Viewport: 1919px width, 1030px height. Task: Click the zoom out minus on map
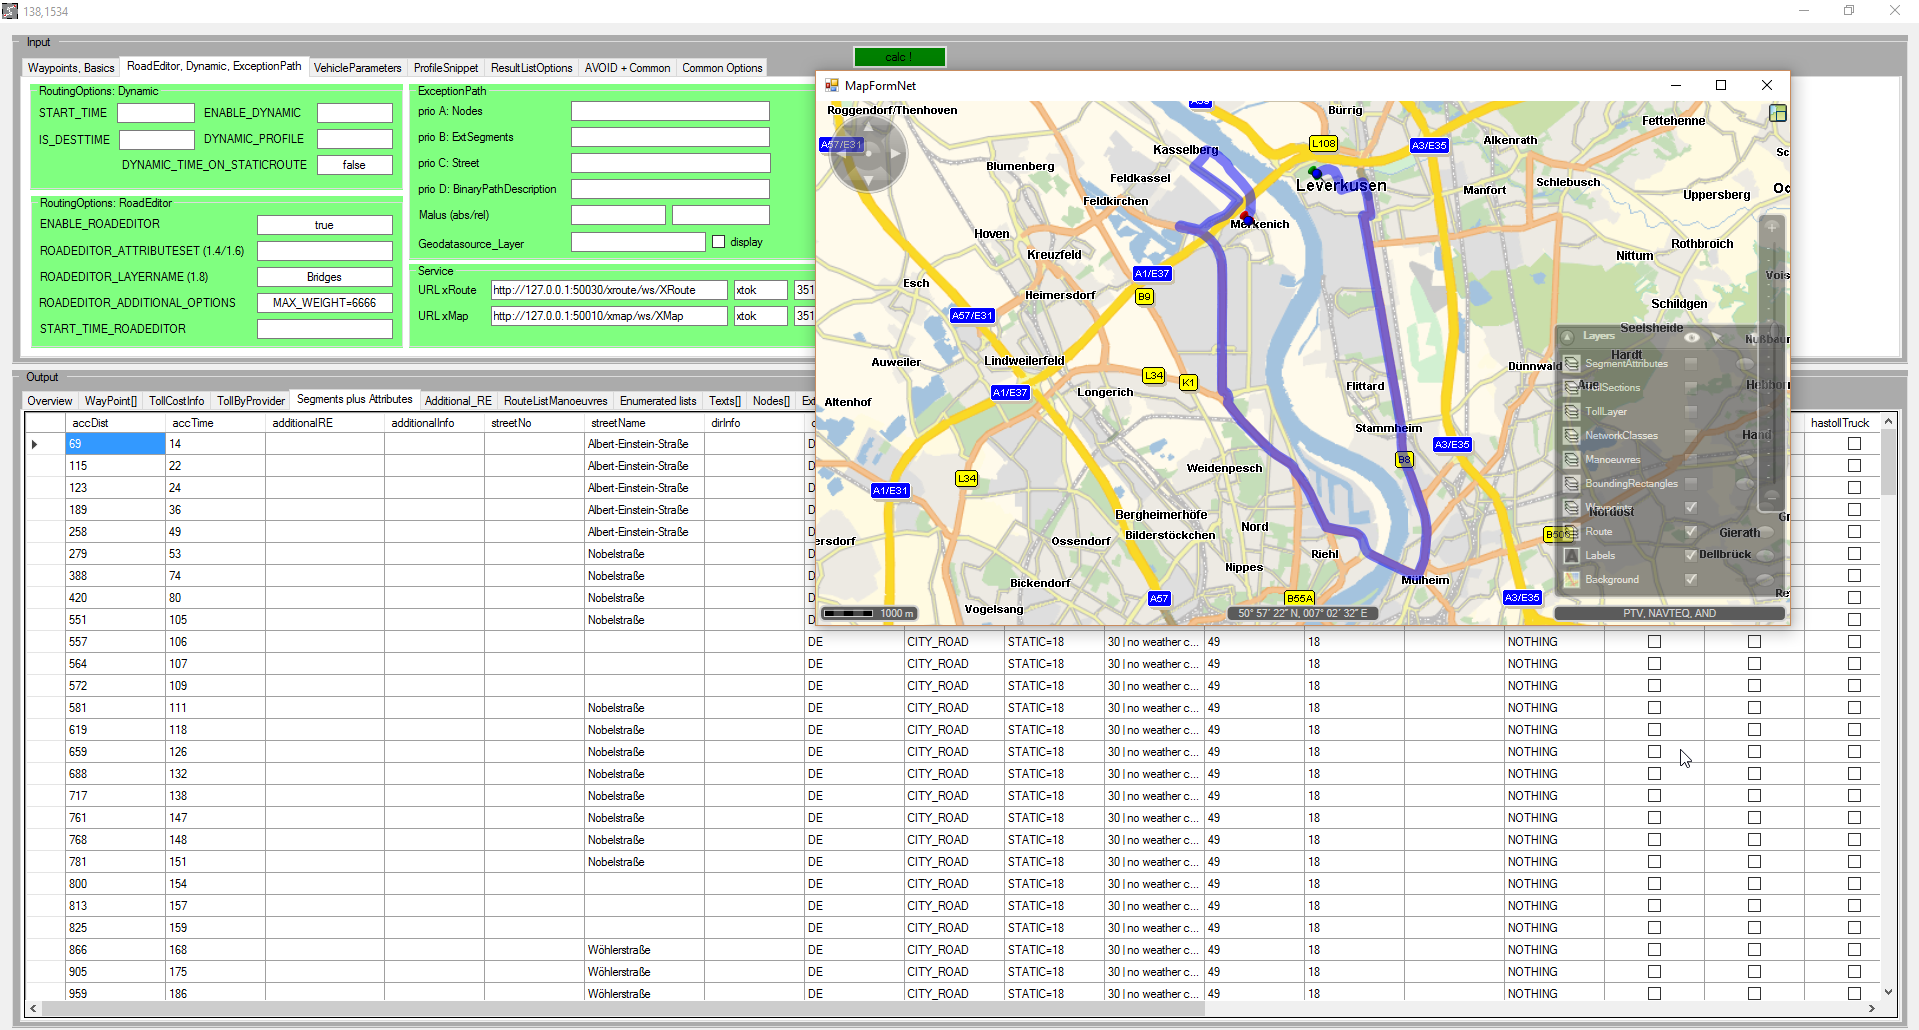coord(1772,496)
